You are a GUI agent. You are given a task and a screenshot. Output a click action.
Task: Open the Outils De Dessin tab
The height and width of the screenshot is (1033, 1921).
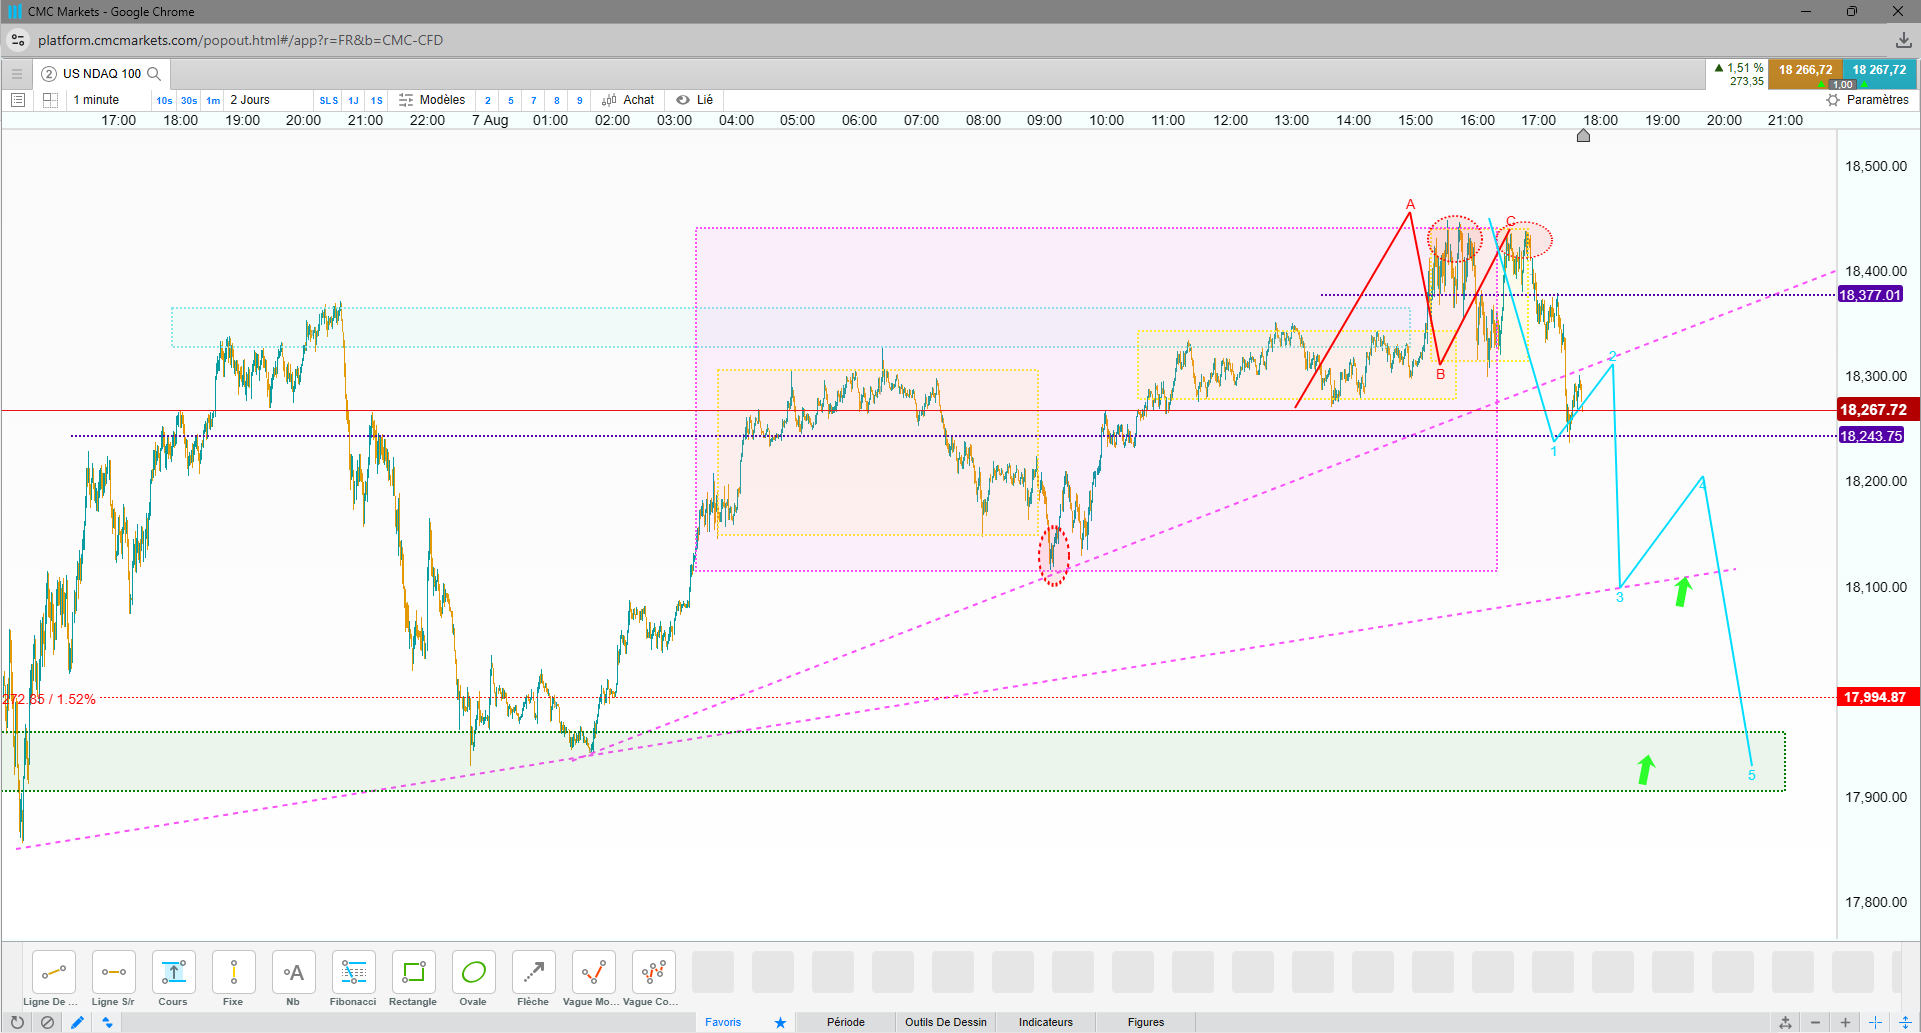pos(946,1022)
